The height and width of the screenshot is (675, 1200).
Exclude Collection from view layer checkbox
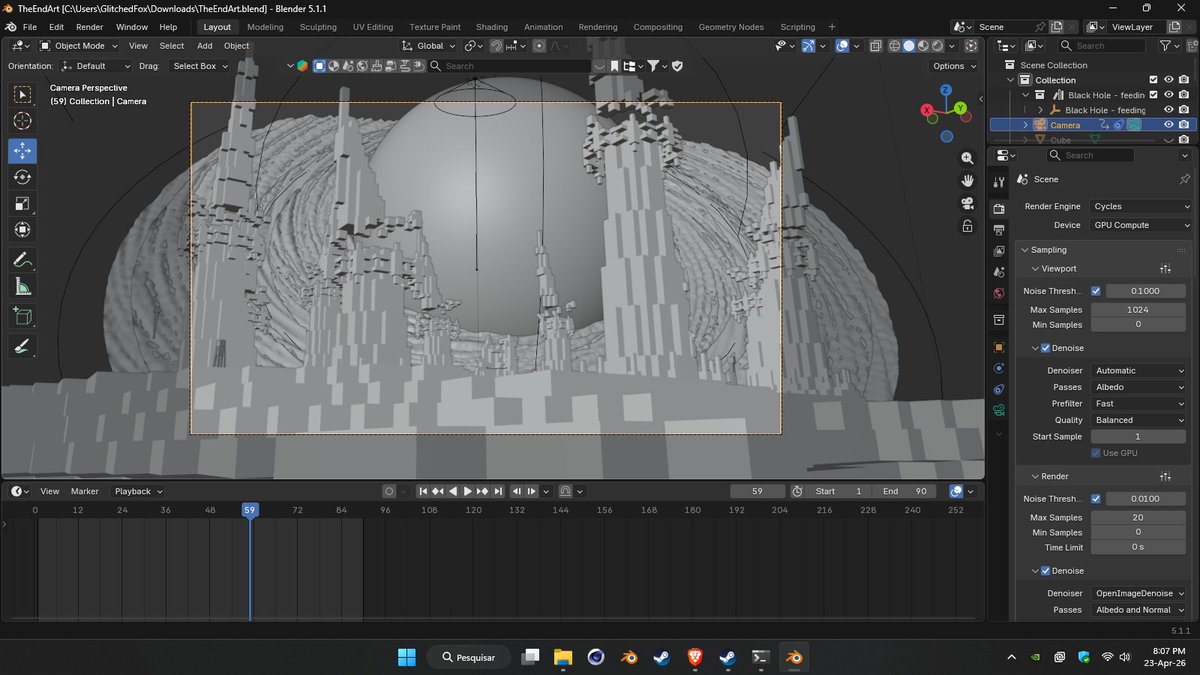point(1153,80)
